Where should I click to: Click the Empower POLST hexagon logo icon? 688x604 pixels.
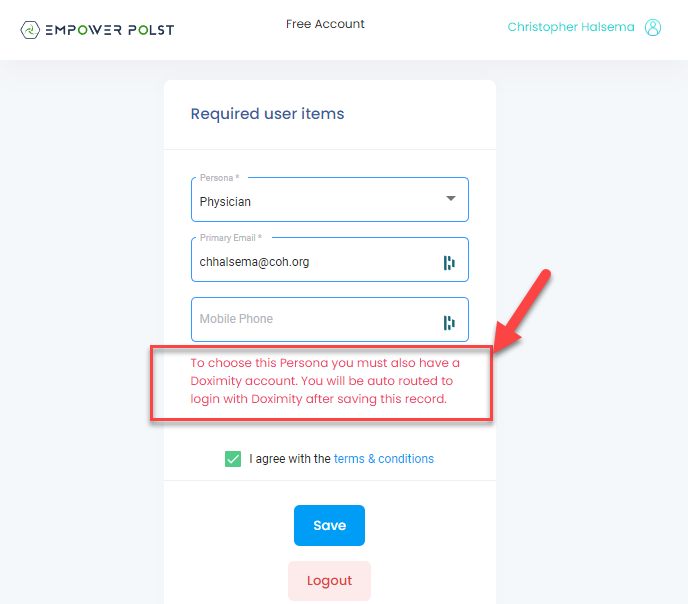coord(31,29)
